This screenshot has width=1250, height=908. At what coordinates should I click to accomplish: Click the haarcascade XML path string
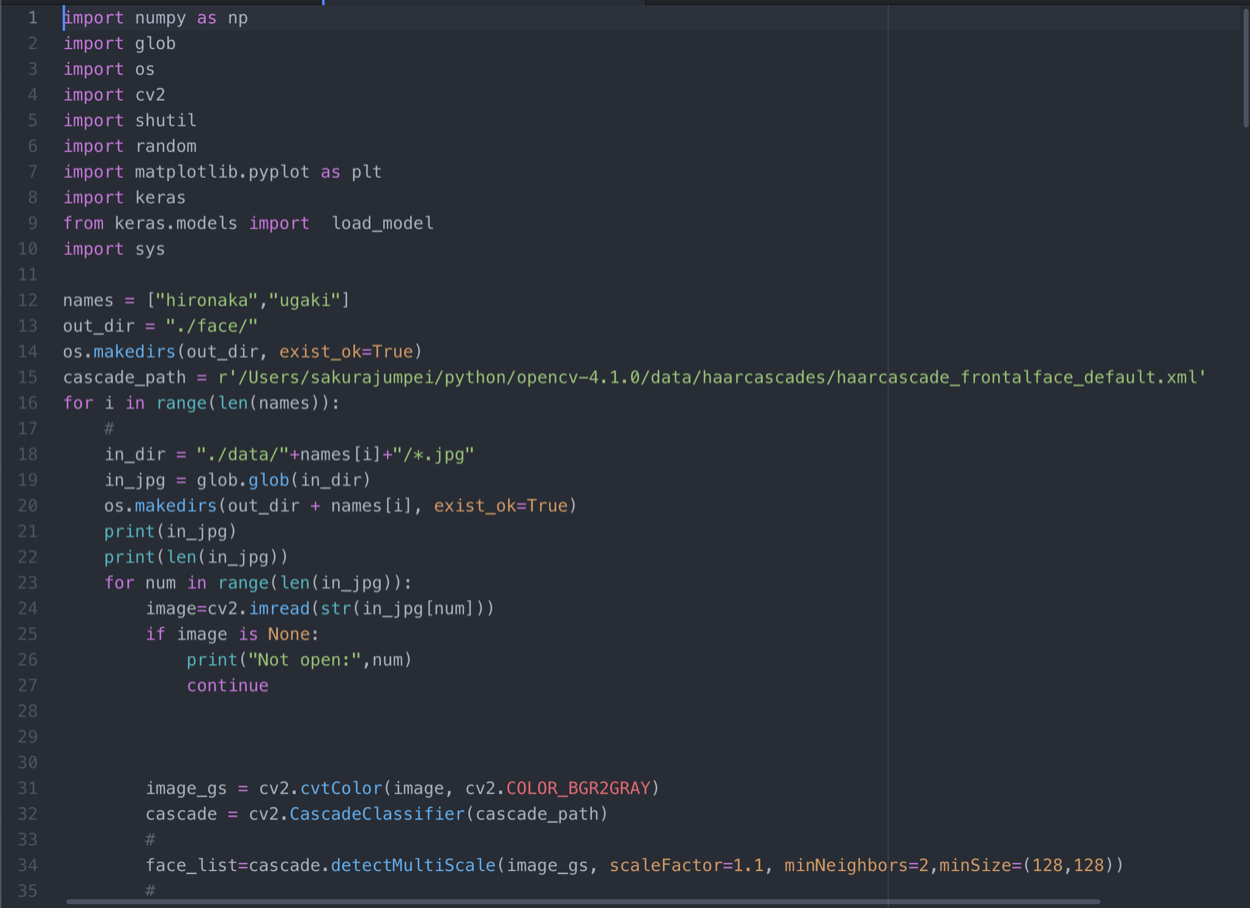(712, 377)
